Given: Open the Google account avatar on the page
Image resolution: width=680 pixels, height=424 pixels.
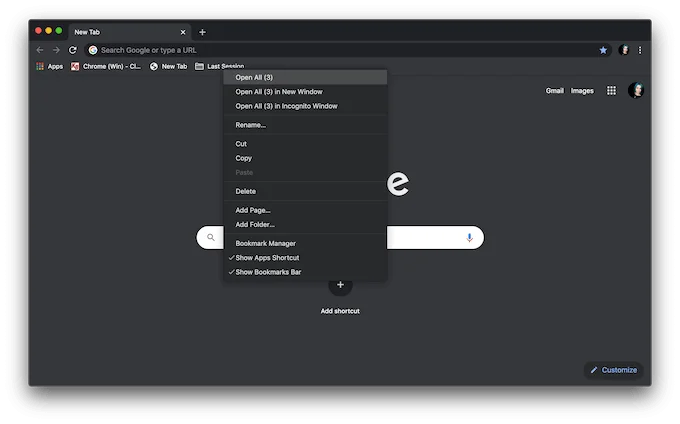Looking at the screenshot, I should point(636,91).
